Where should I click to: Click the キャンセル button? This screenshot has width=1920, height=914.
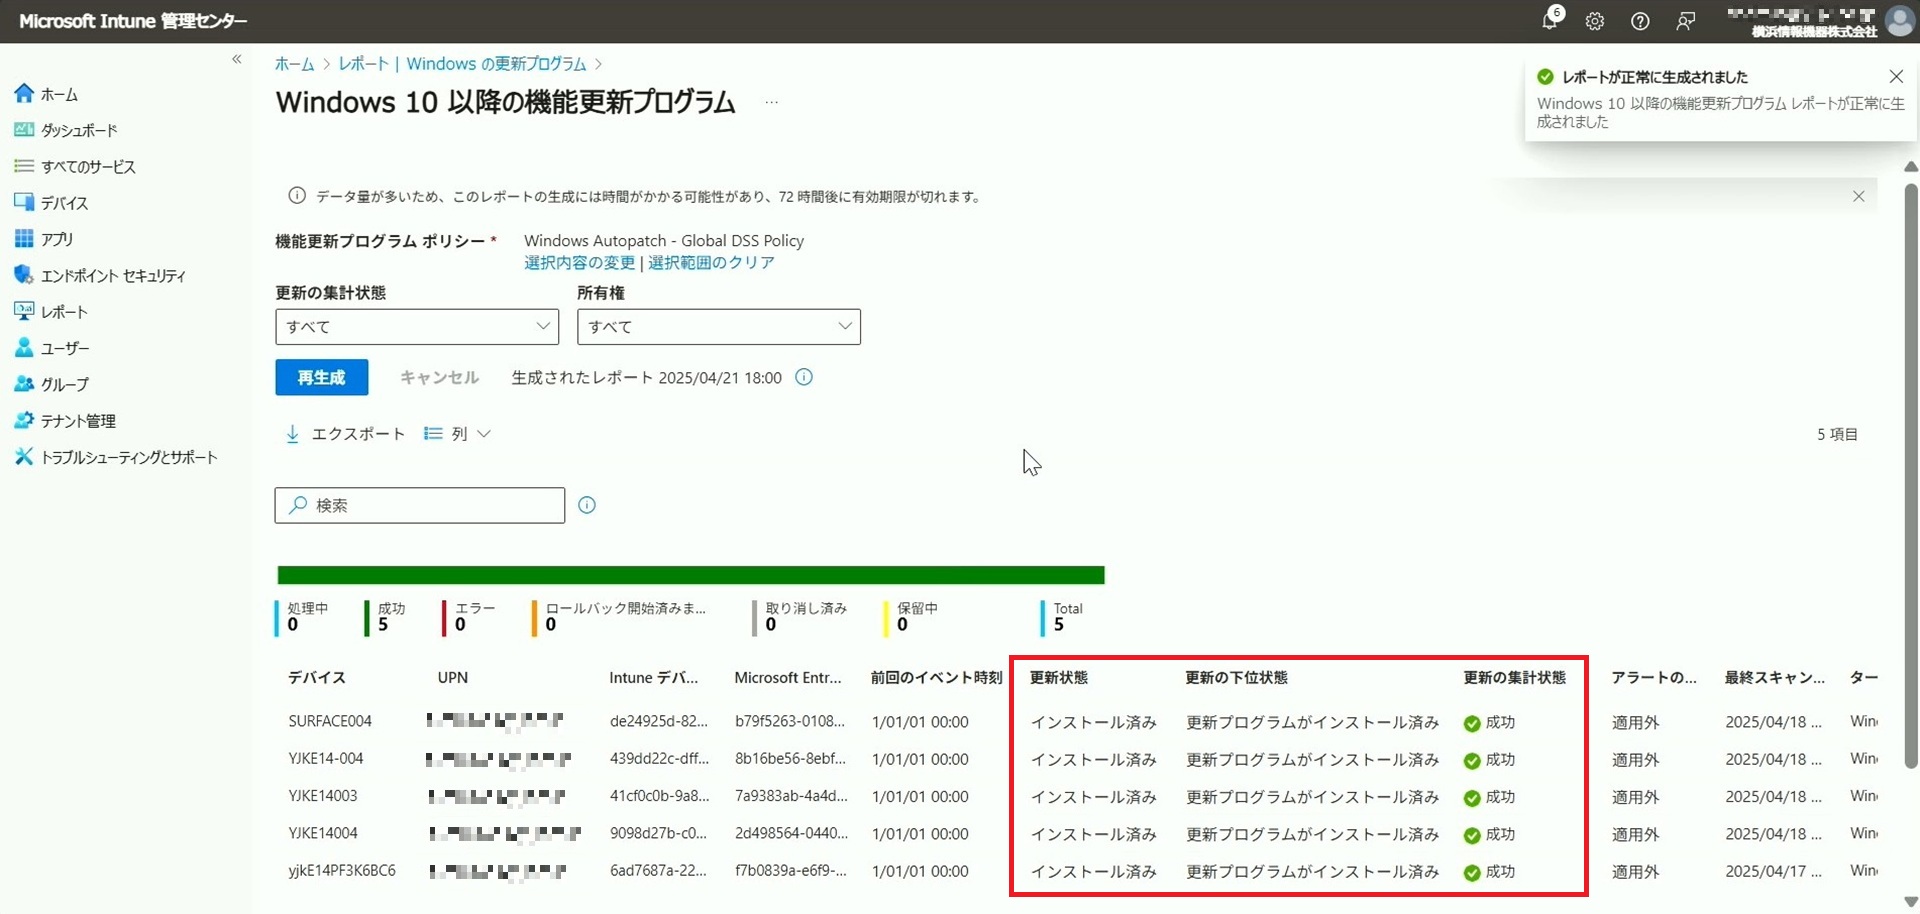point(440,377)
